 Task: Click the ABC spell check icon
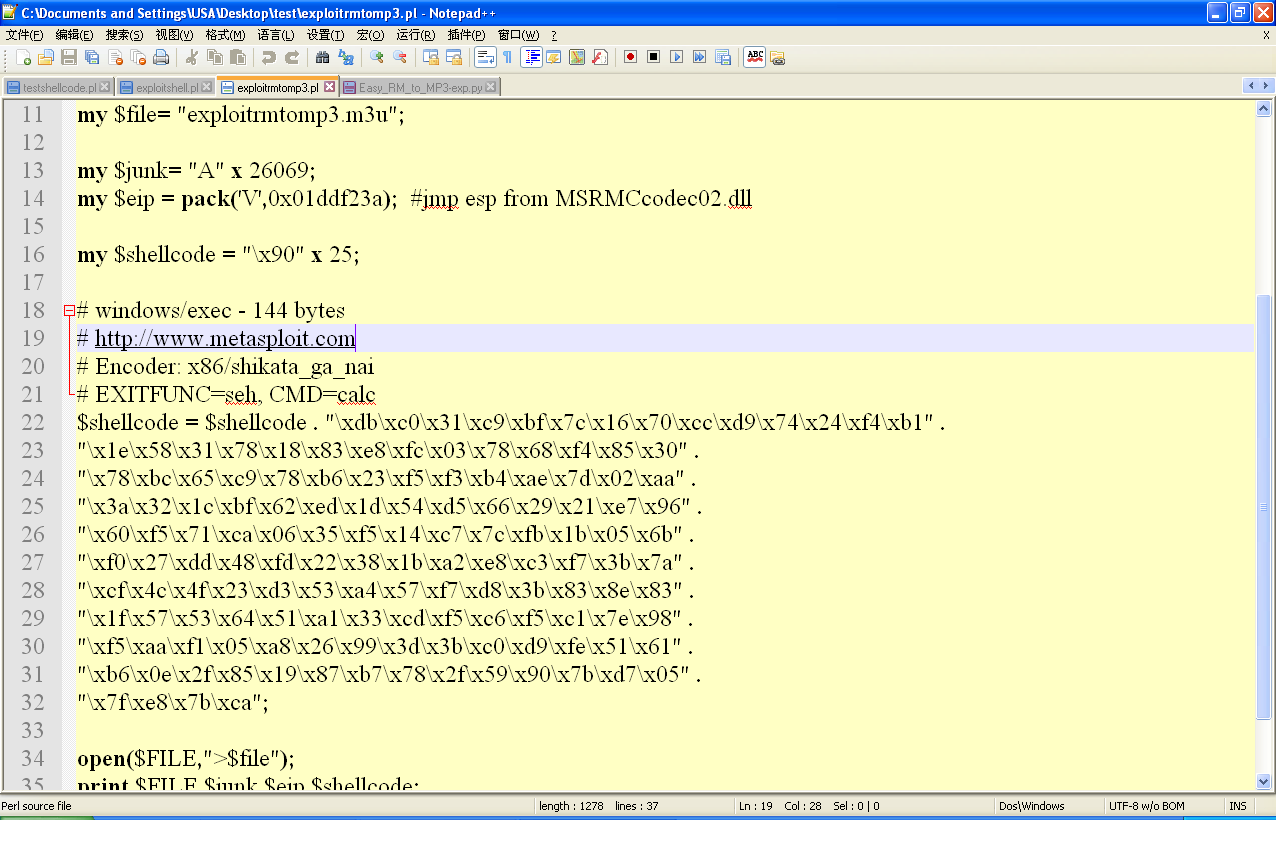click(x=755, y=57)
